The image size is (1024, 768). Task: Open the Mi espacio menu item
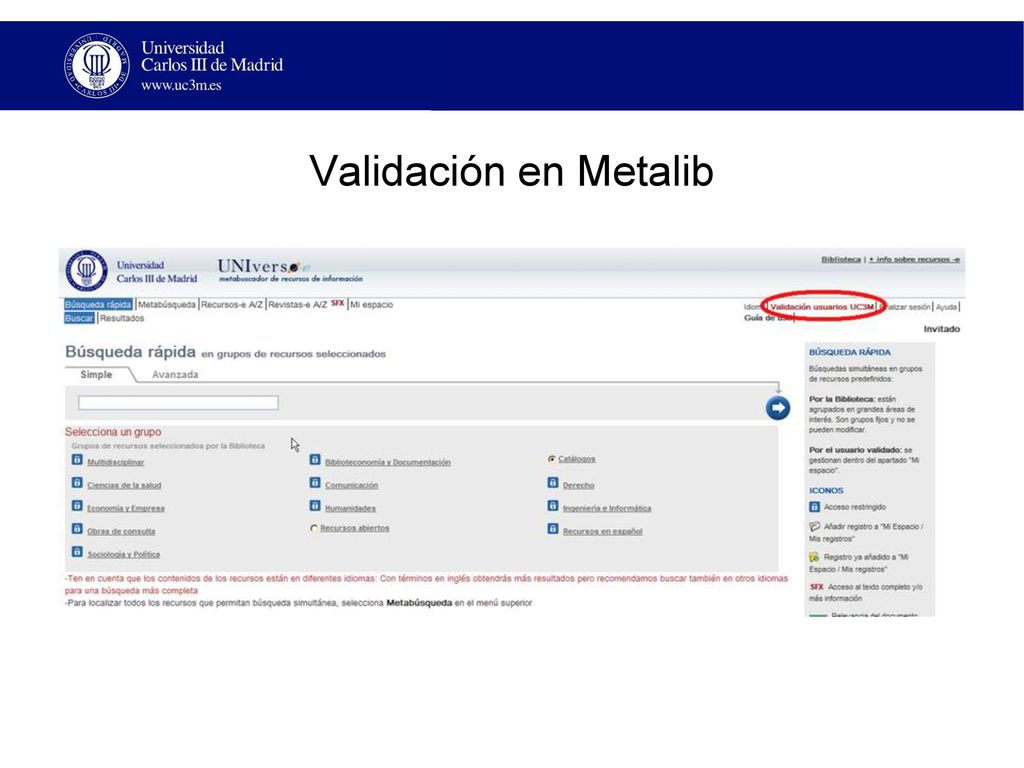click(372, 304)
